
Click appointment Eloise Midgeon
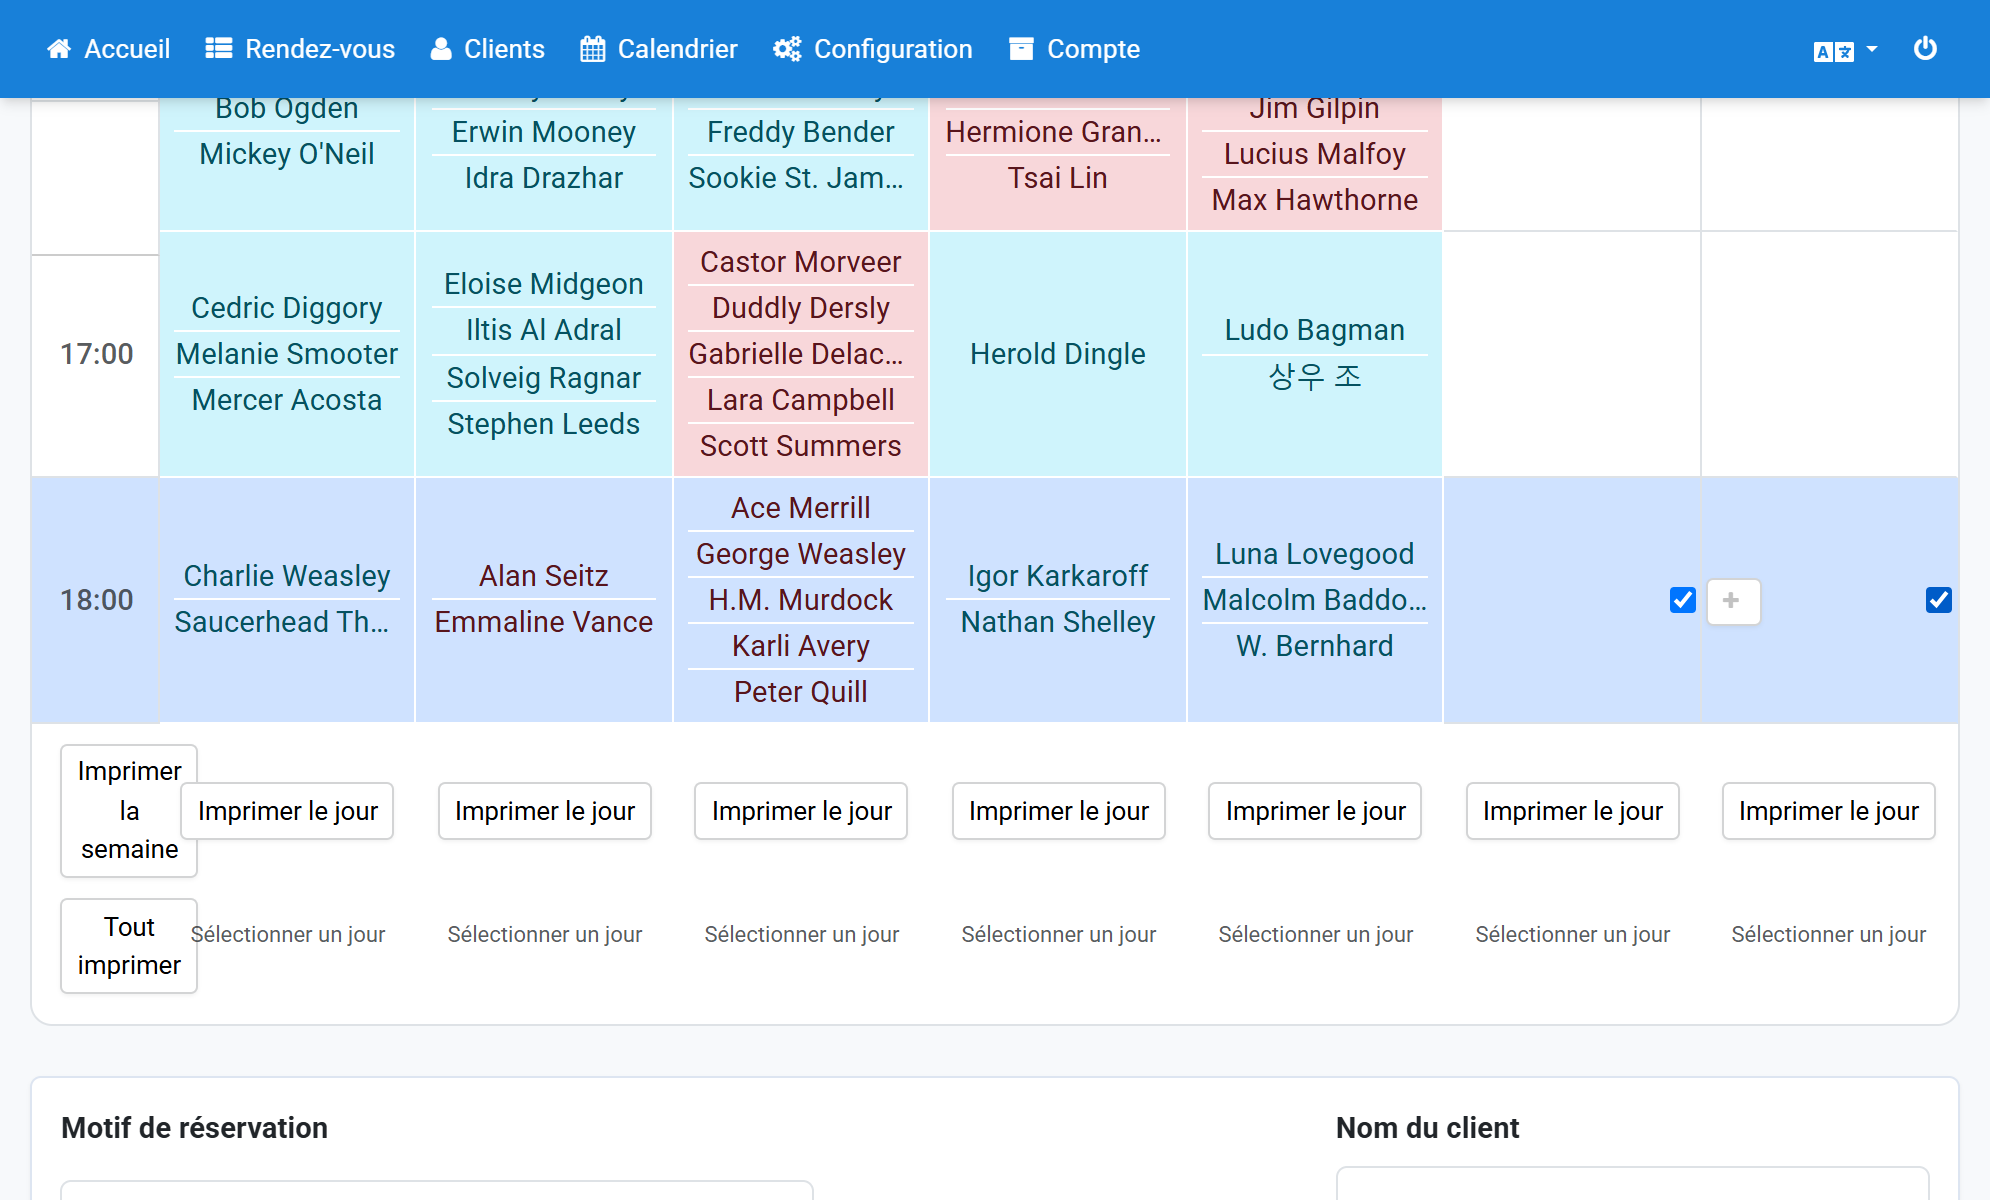point(544,284)
